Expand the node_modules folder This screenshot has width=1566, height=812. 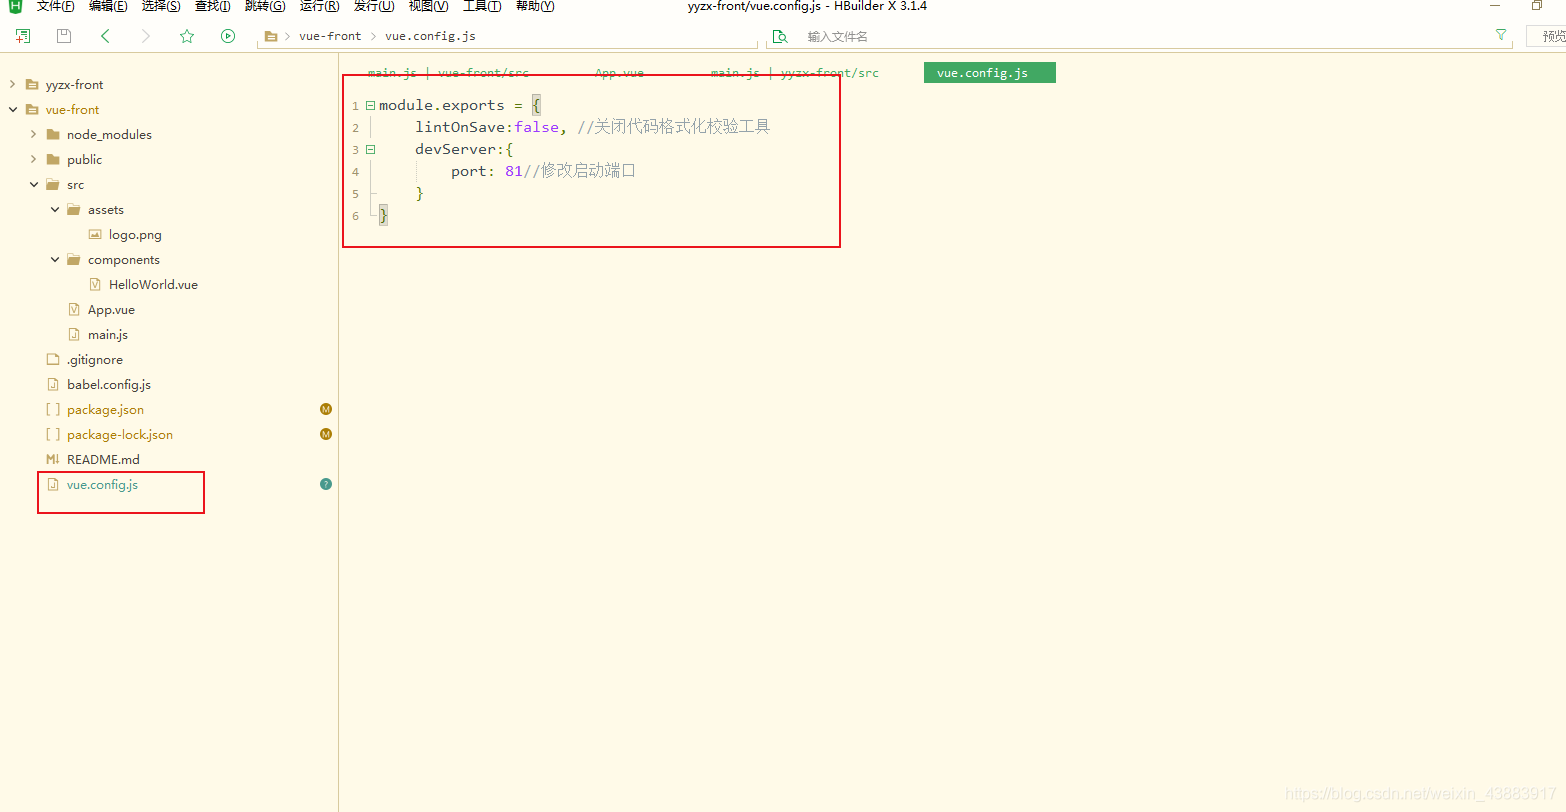click(x=33, y=135)
